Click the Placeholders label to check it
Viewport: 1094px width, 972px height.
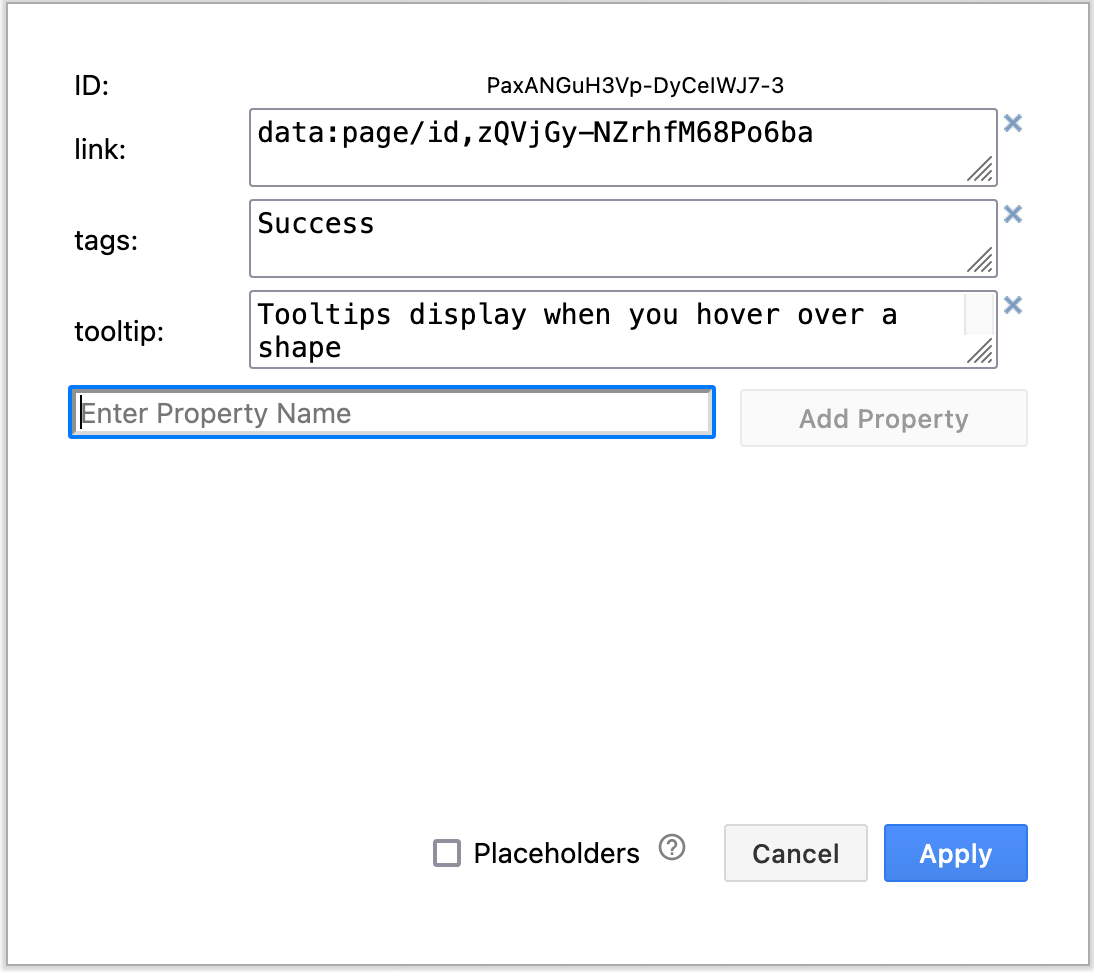(x=556, y=853)
